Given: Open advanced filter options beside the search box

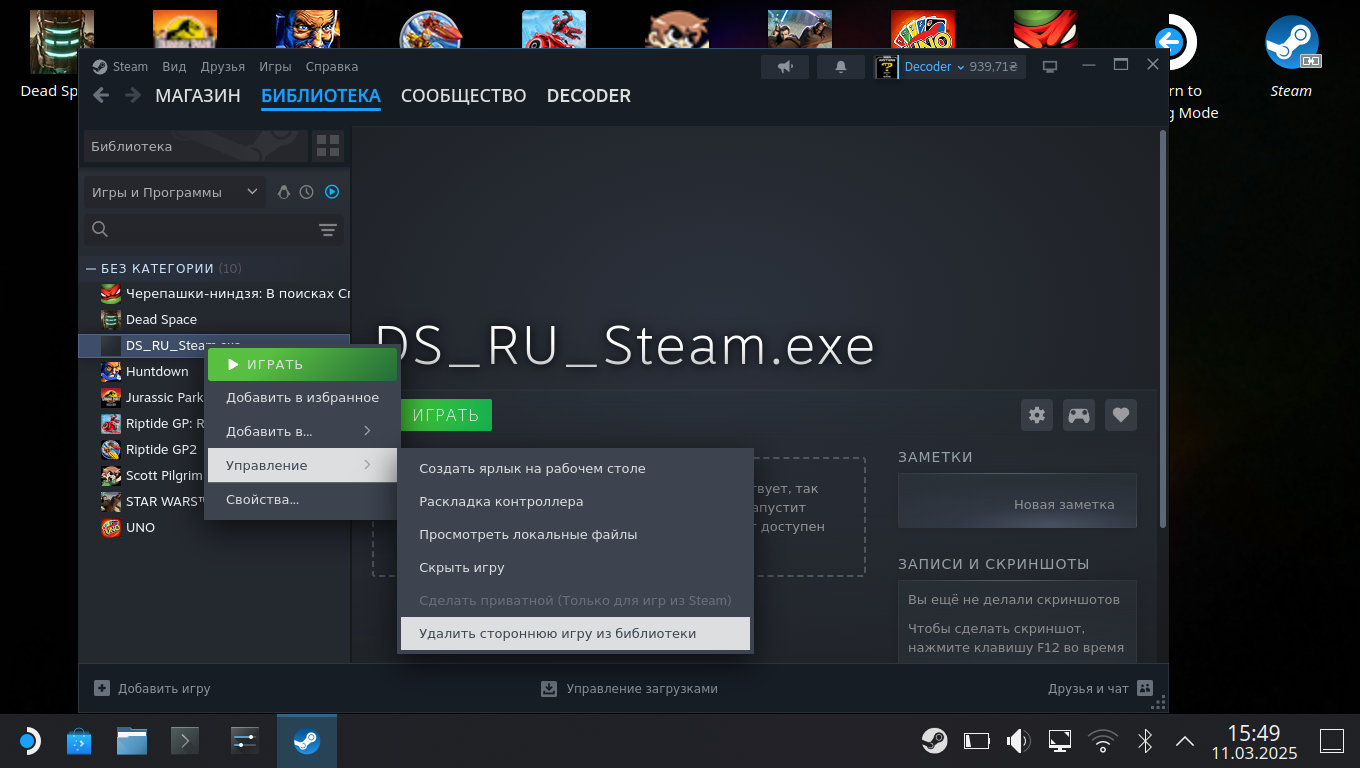Looking at the screenshot, I should pos(328,230).
